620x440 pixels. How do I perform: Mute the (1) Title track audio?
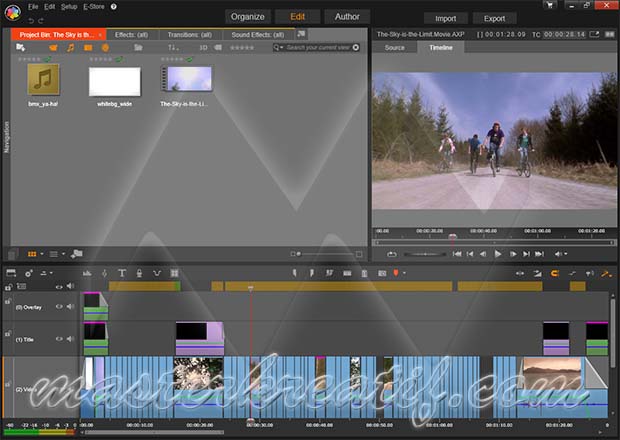(70, 339)
